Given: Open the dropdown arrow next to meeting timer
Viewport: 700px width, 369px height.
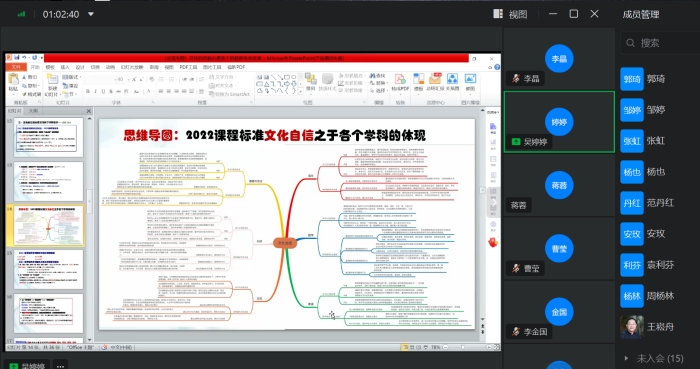Looking at the screenshot, I should [91, 14].
